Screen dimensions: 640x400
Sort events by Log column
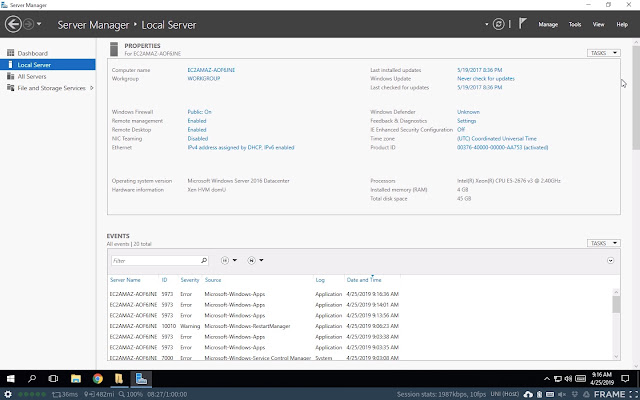[320, 280]
